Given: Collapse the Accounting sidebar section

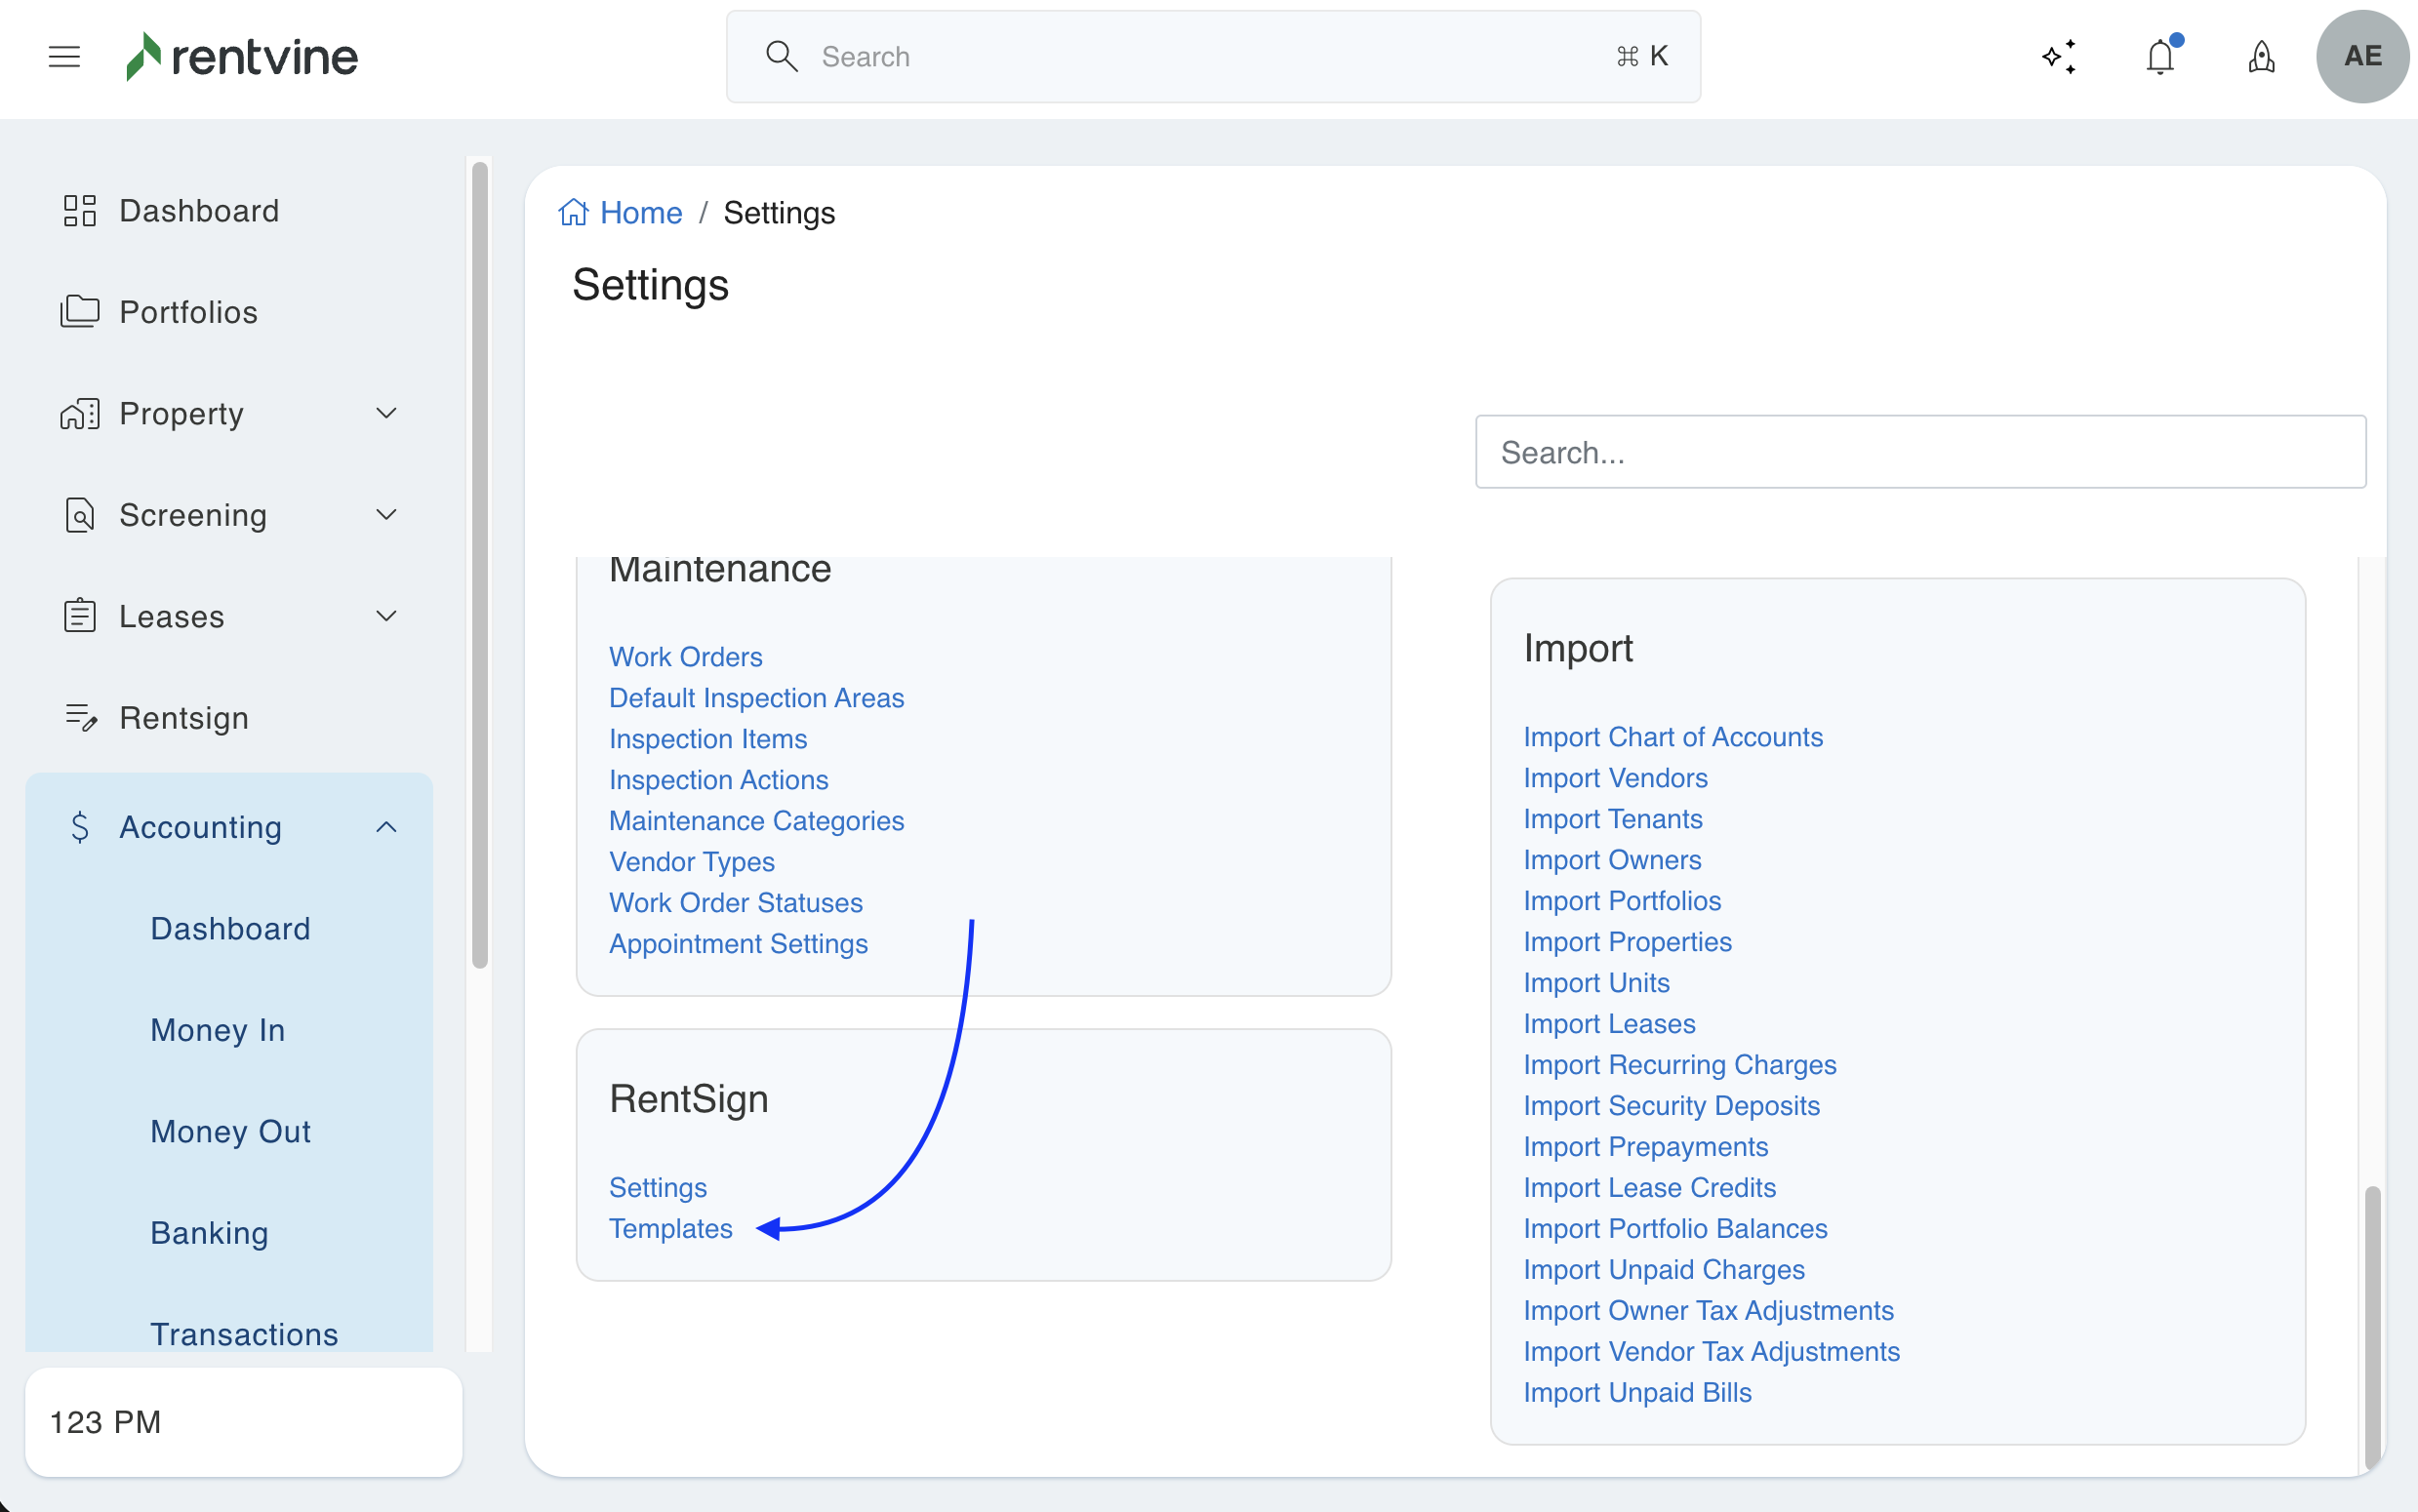Looking at the screenshot, I should (386, 827).
